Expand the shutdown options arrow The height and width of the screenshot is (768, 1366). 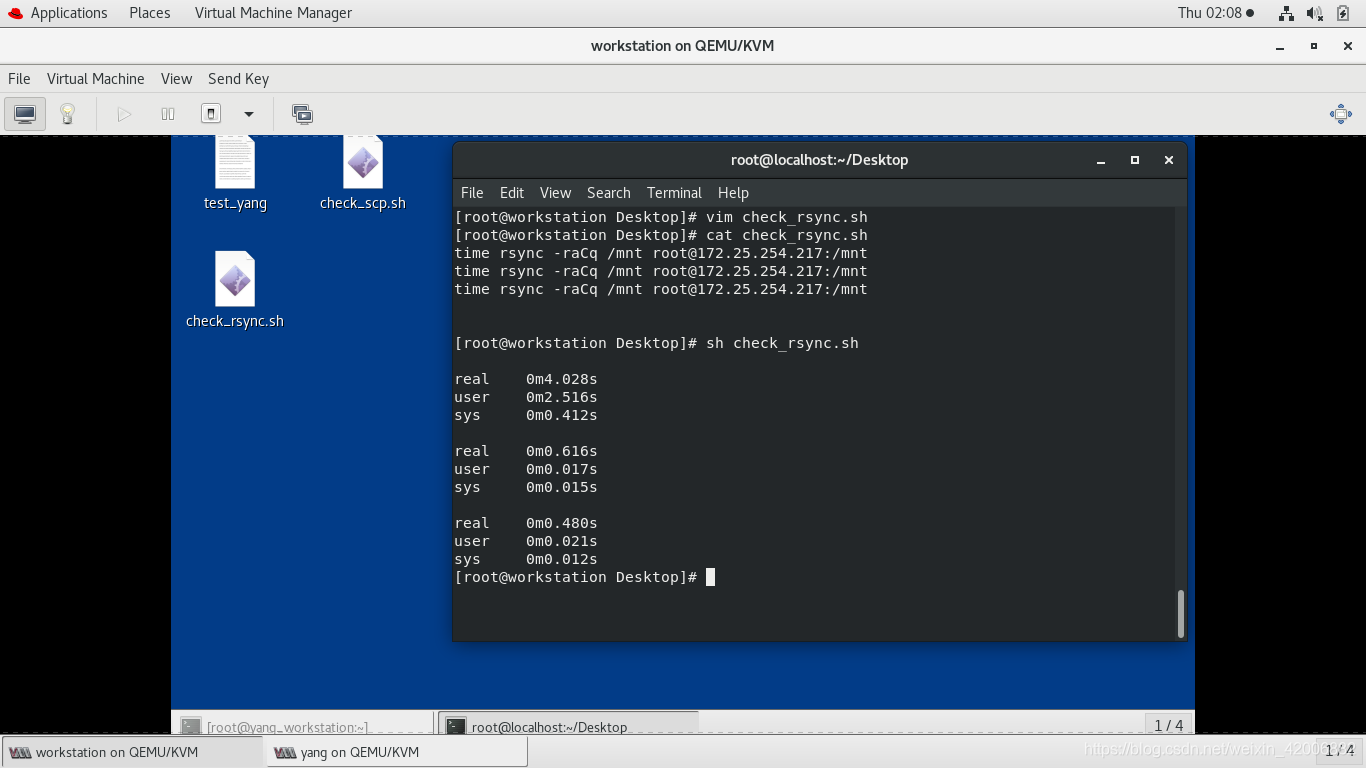pyautogui.click(x=249, y=114)
